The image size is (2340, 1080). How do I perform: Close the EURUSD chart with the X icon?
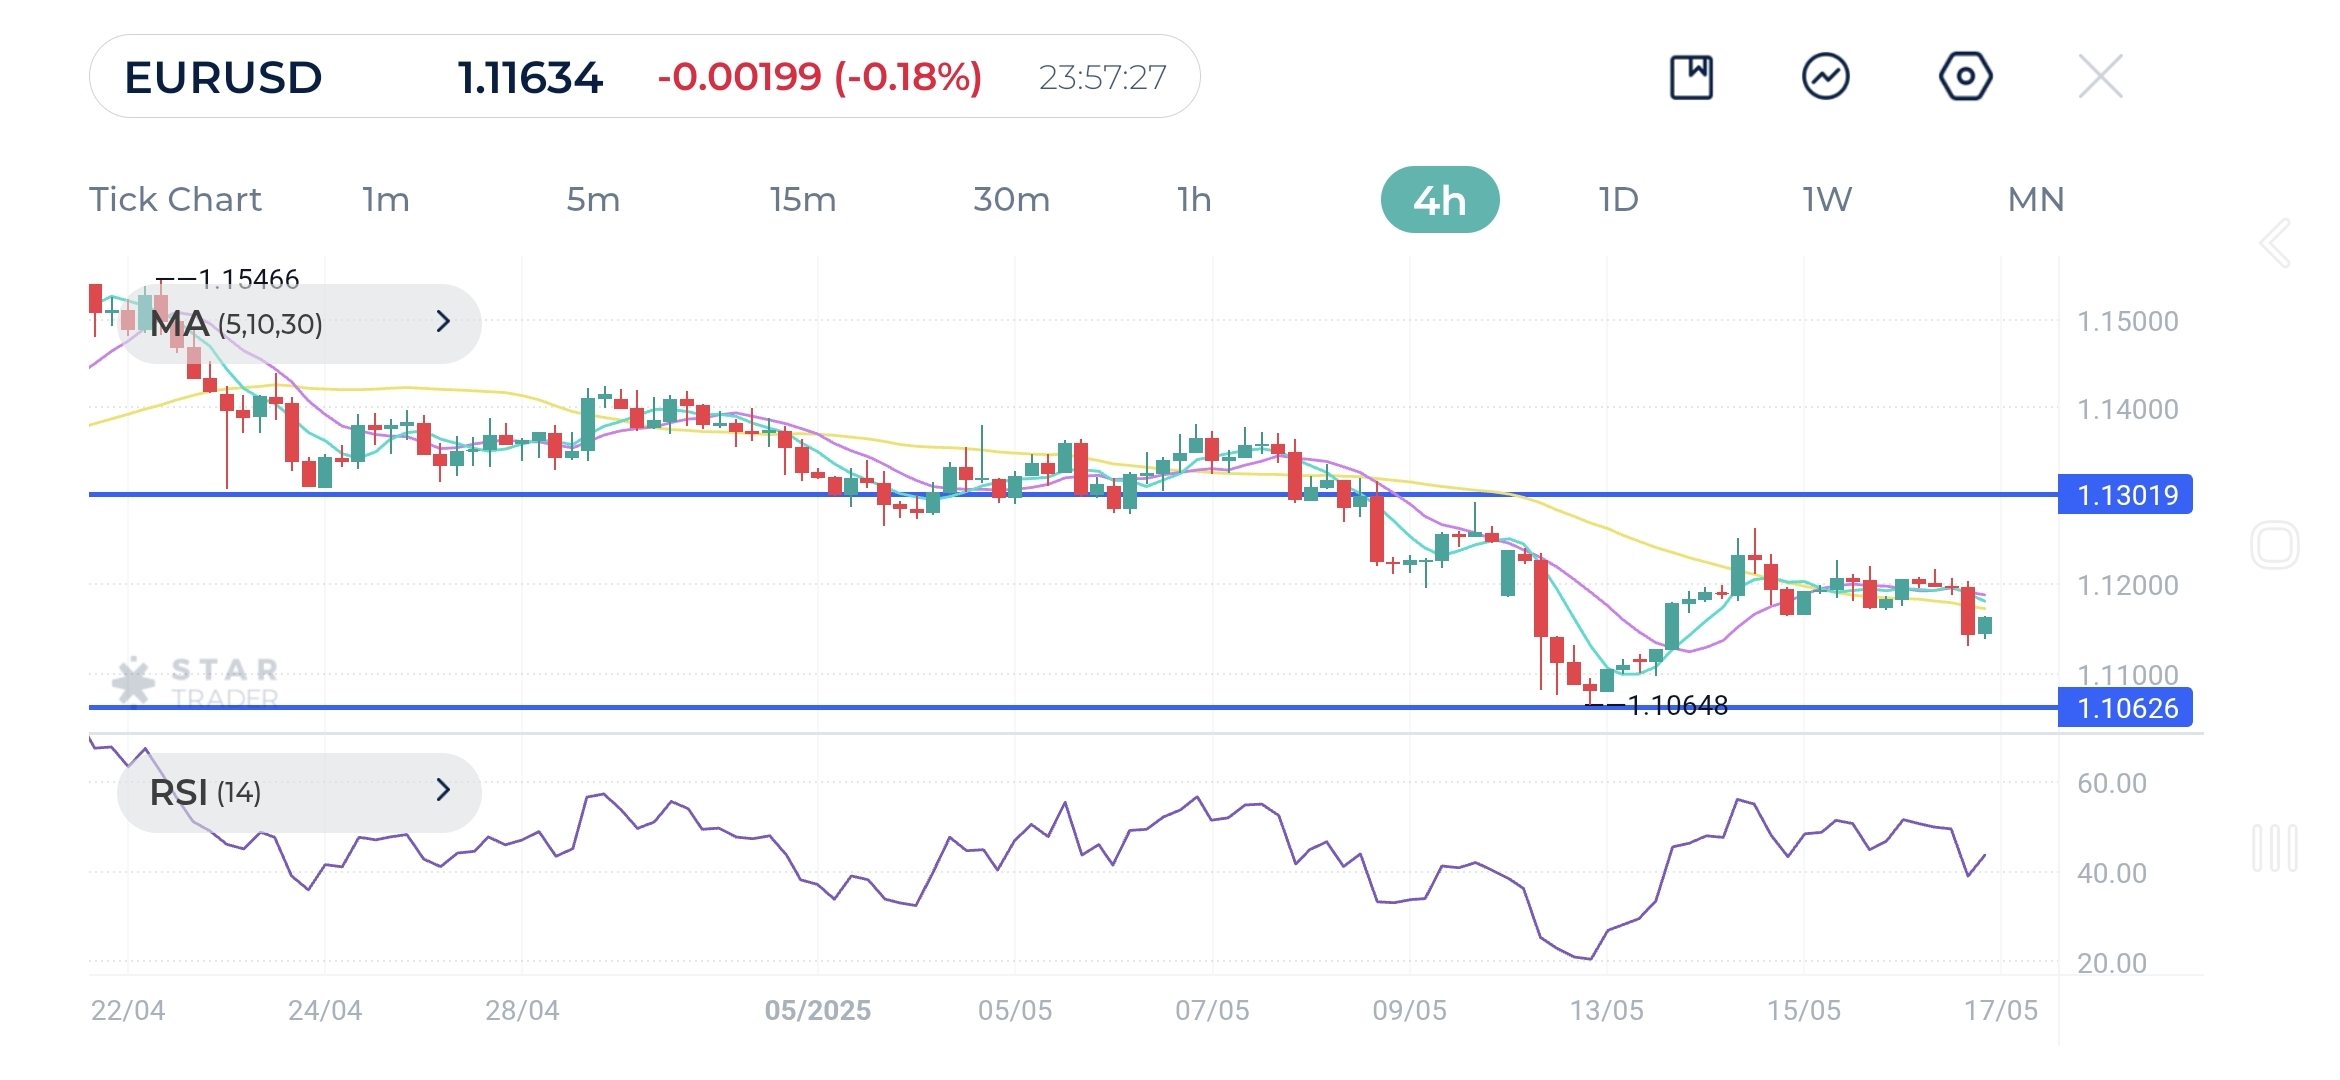(2100, 75)
